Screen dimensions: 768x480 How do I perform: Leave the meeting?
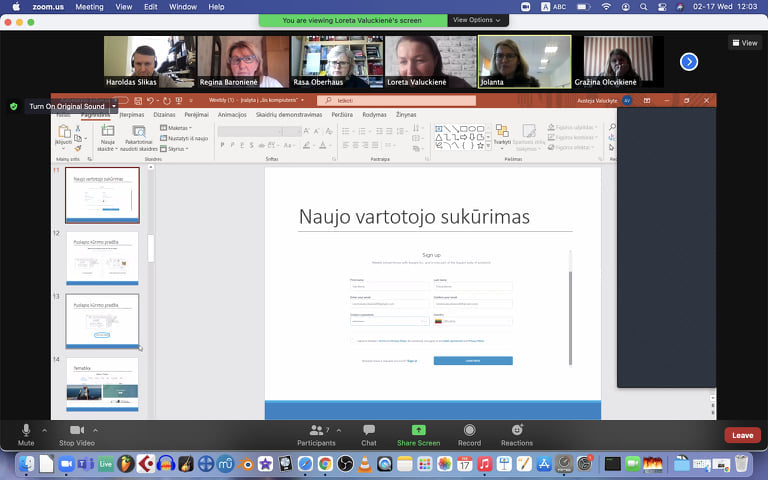pos(743,435)
